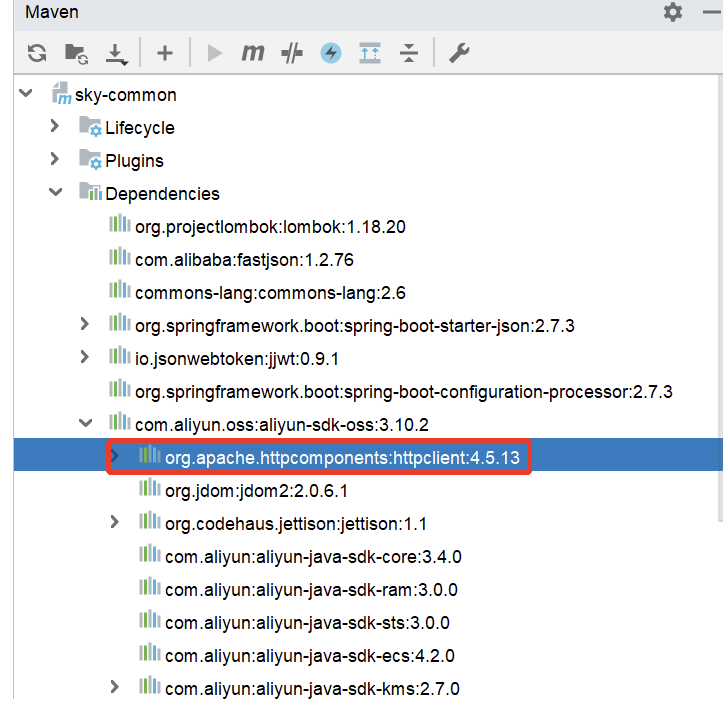Select org.apache.httpcomponents:httpclient:4.5.13 row
Viewport: 723px width, 725px height.
click(x=368, y=455)
